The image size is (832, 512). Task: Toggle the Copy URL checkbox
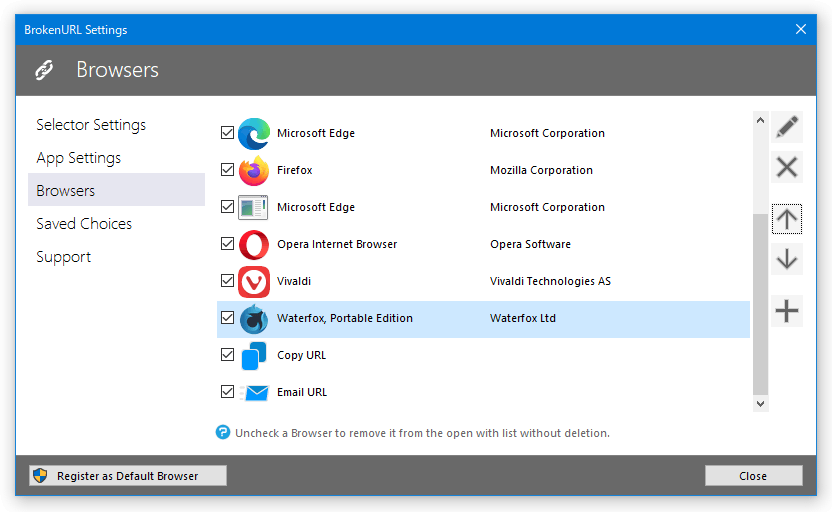click(x=227, y=354)
